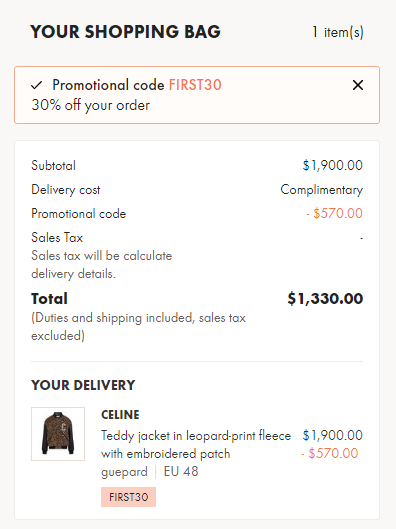Click the Your Shopping Bag heading
The height and width of the screenshot is (529, 396).
click(125, 32)
